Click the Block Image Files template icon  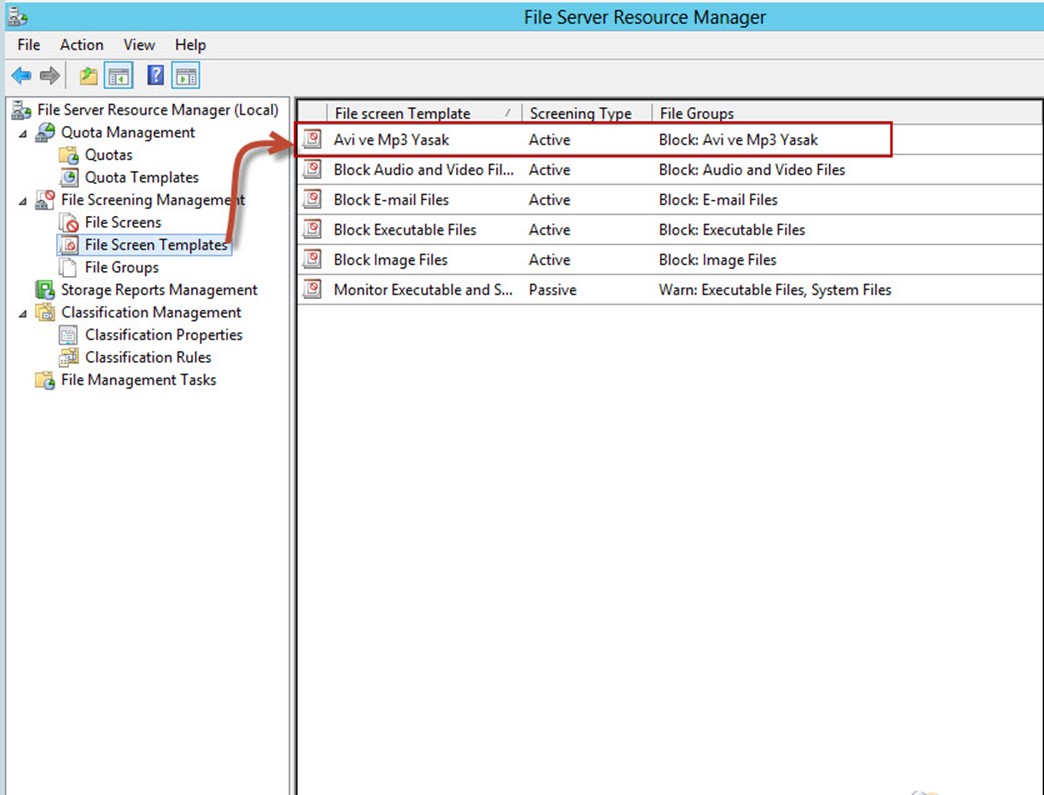tap(312, 259)
